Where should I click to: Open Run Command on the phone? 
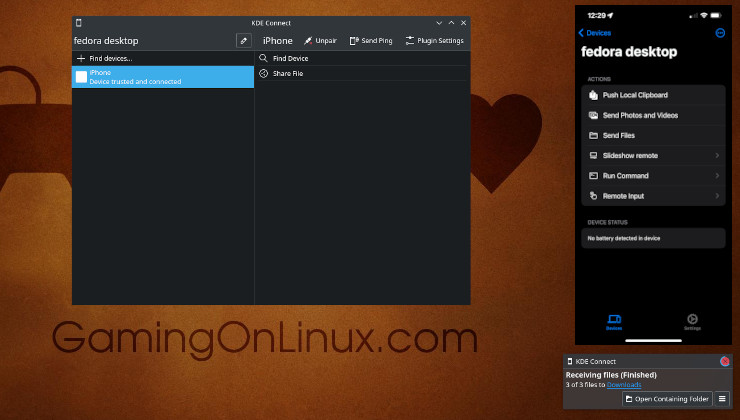coord(653,176)
